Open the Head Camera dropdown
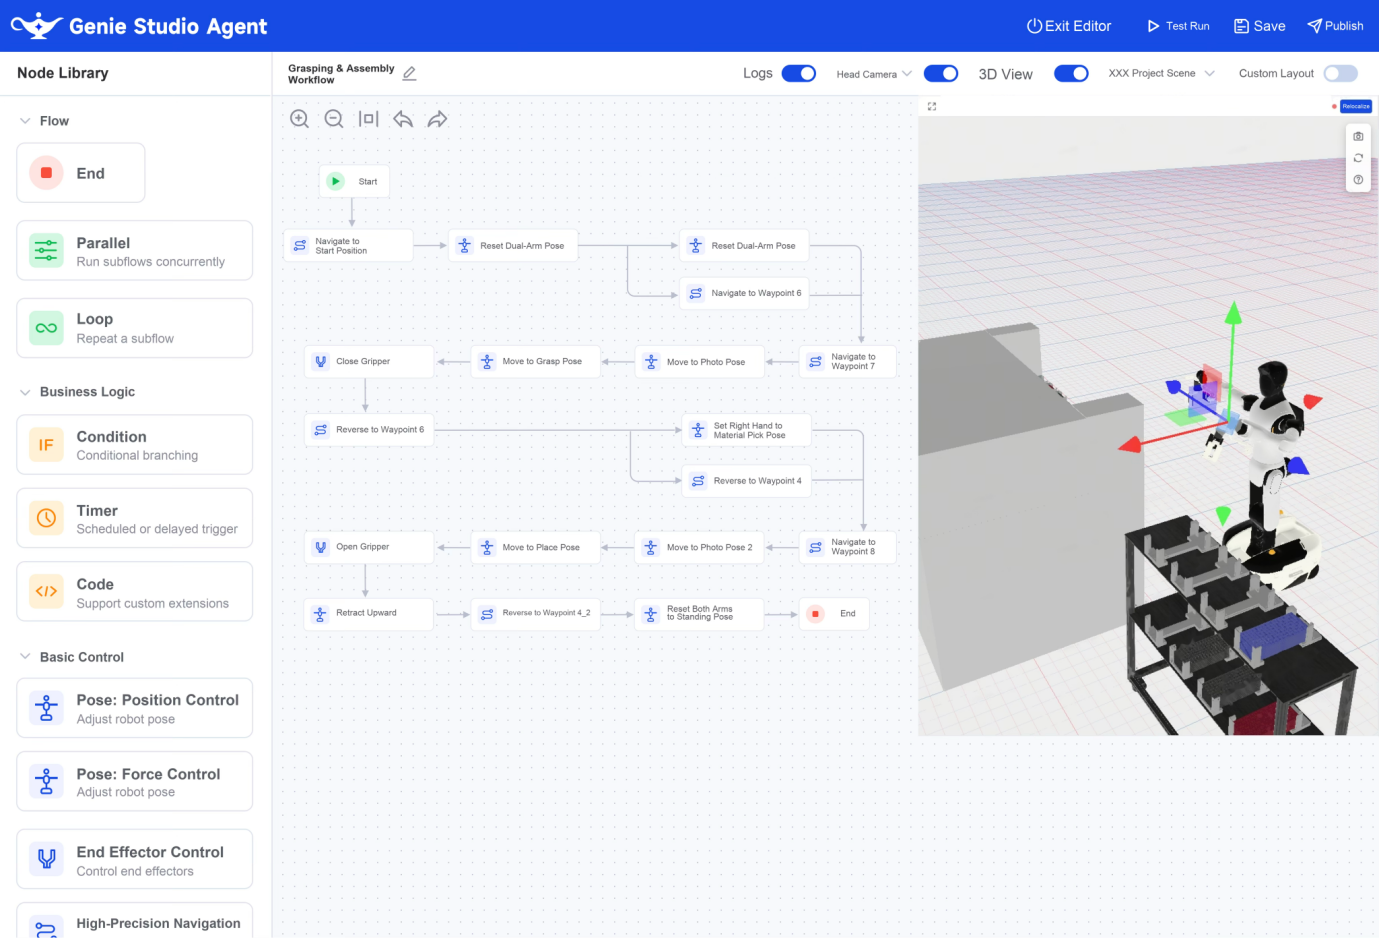Image resolution: width=1379 pixels, height=938 pixels. (x=874, y=74)
